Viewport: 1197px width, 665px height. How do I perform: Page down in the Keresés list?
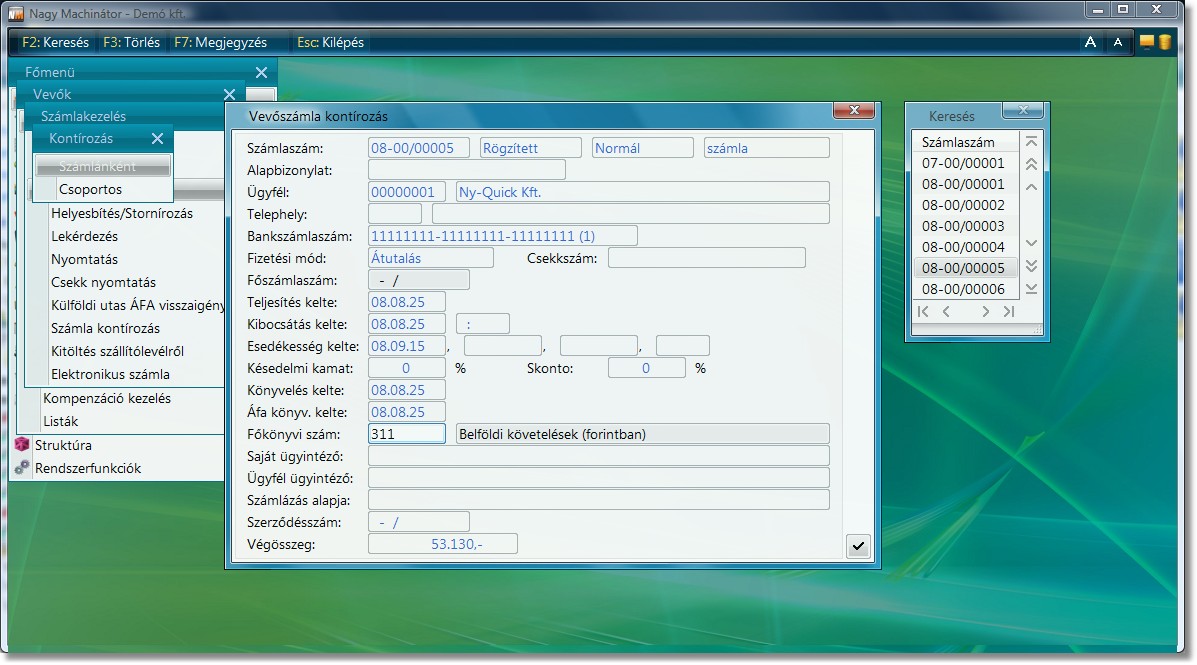coord(1032,266)
